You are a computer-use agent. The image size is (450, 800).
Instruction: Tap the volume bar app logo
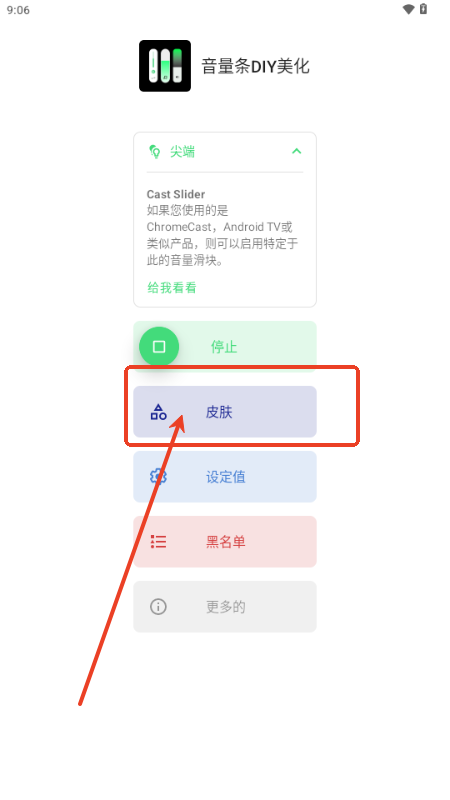pos(165,66)
